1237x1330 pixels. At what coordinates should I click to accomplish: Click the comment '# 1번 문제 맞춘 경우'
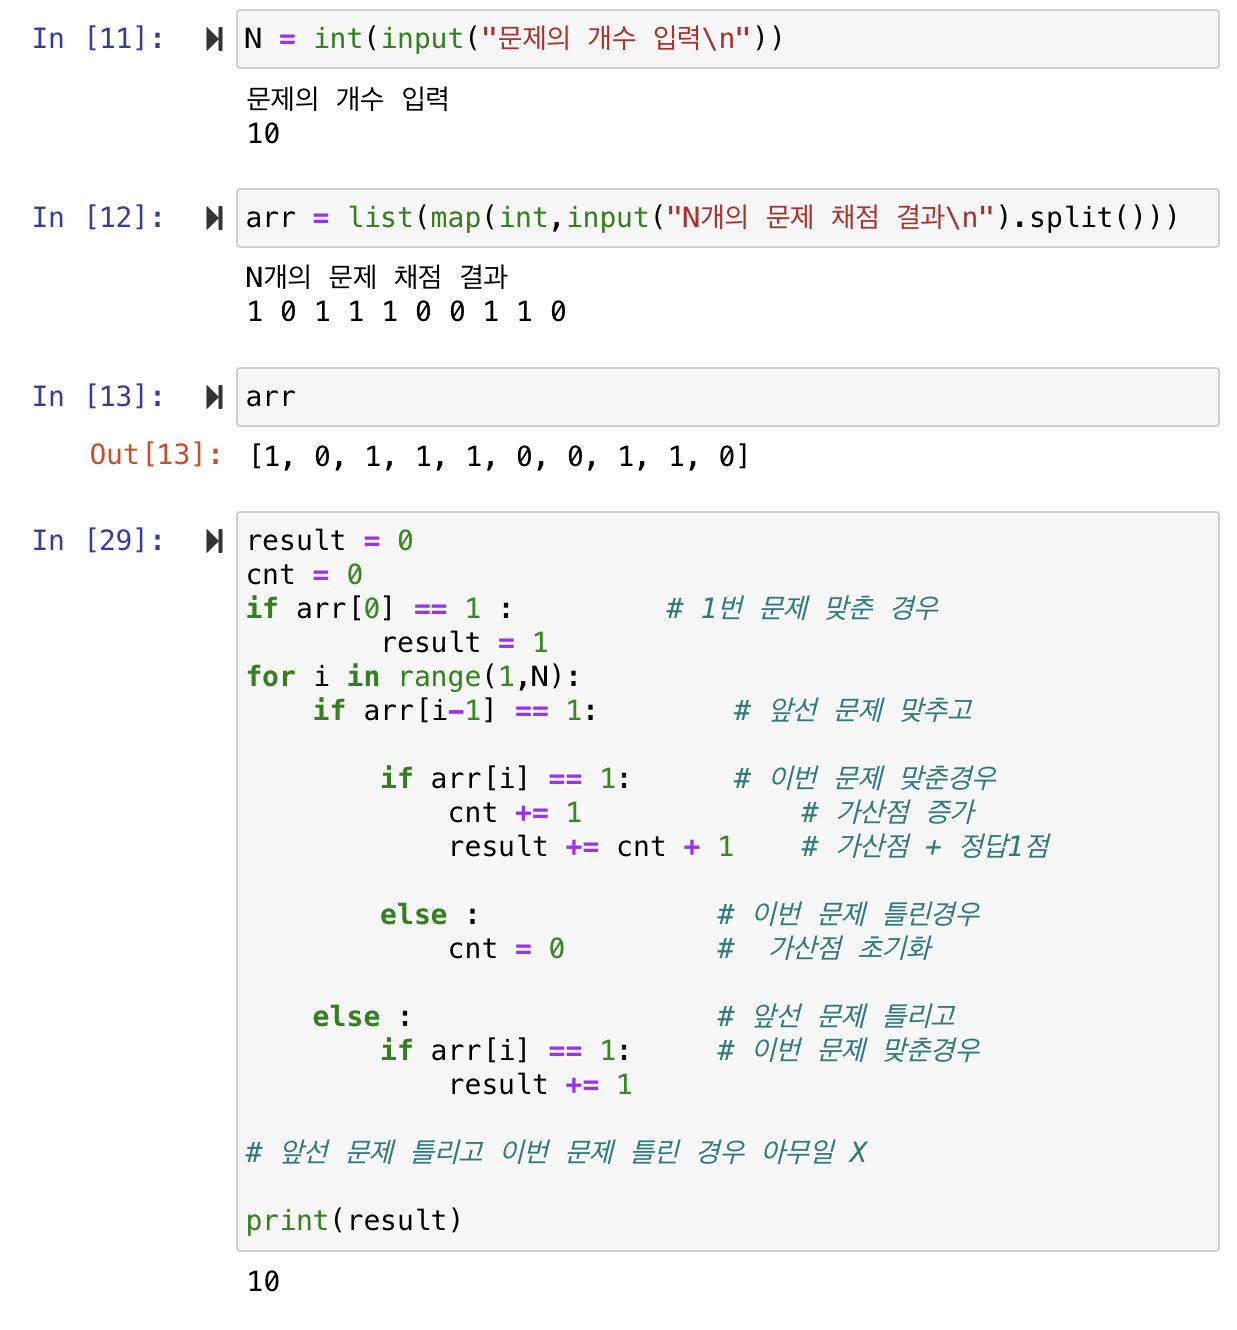(x=803, y=608)
